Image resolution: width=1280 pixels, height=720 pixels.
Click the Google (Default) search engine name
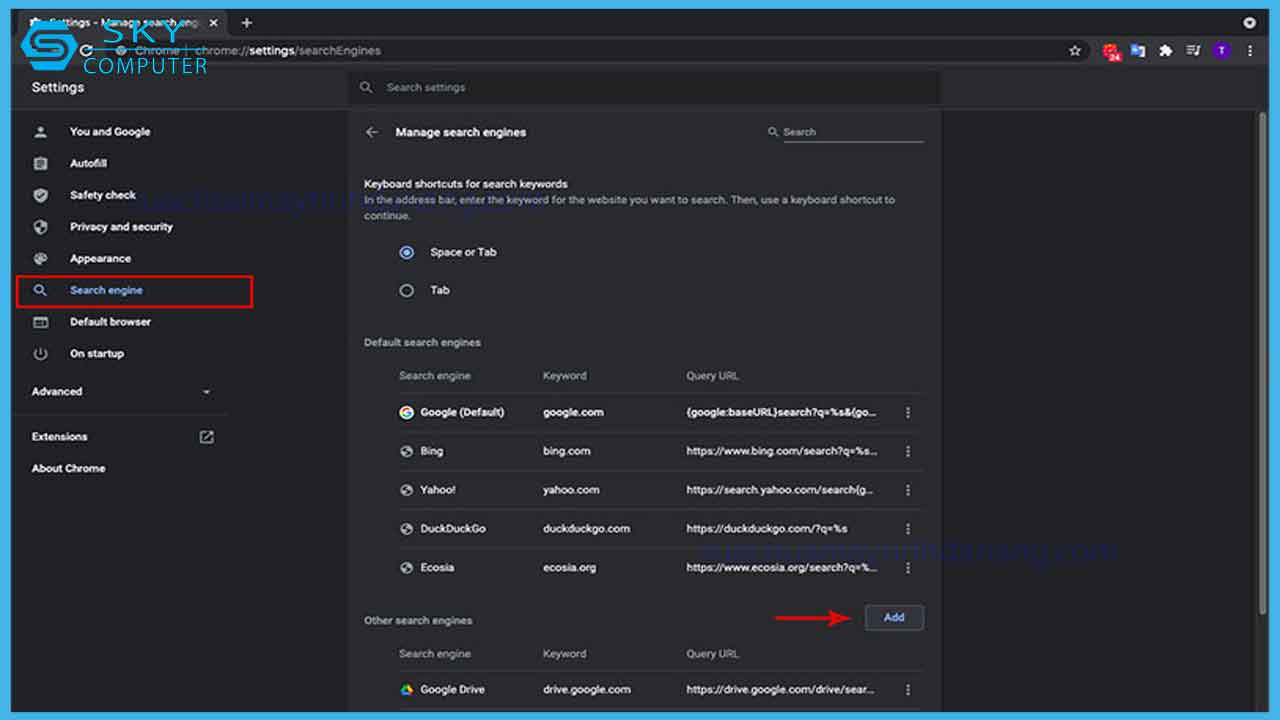(x=462, y=412)
